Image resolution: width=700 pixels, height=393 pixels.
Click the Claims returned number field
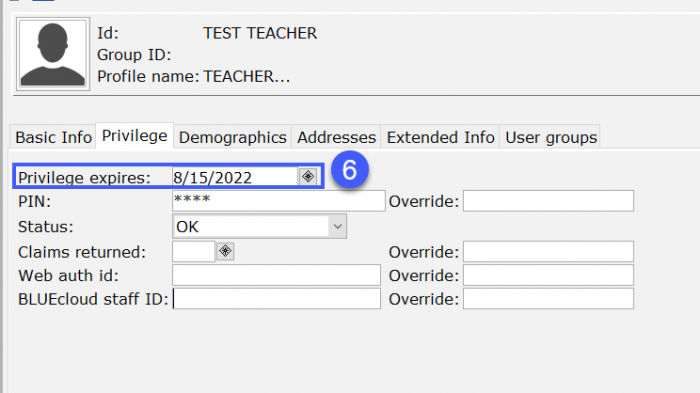(194, 251)
